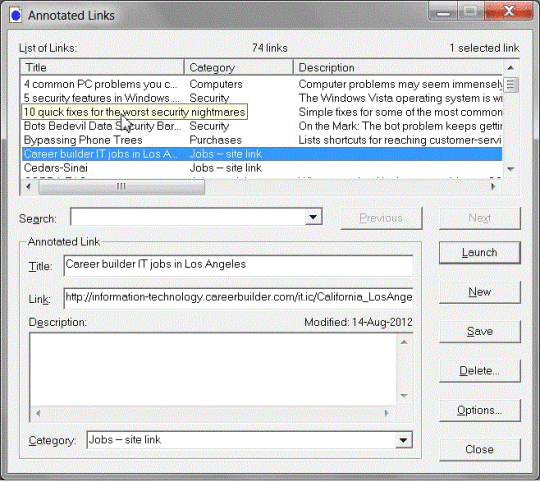This screenshot has width=540, height=482.
Task: Click the Link URL input field
Action: [238, 298]
